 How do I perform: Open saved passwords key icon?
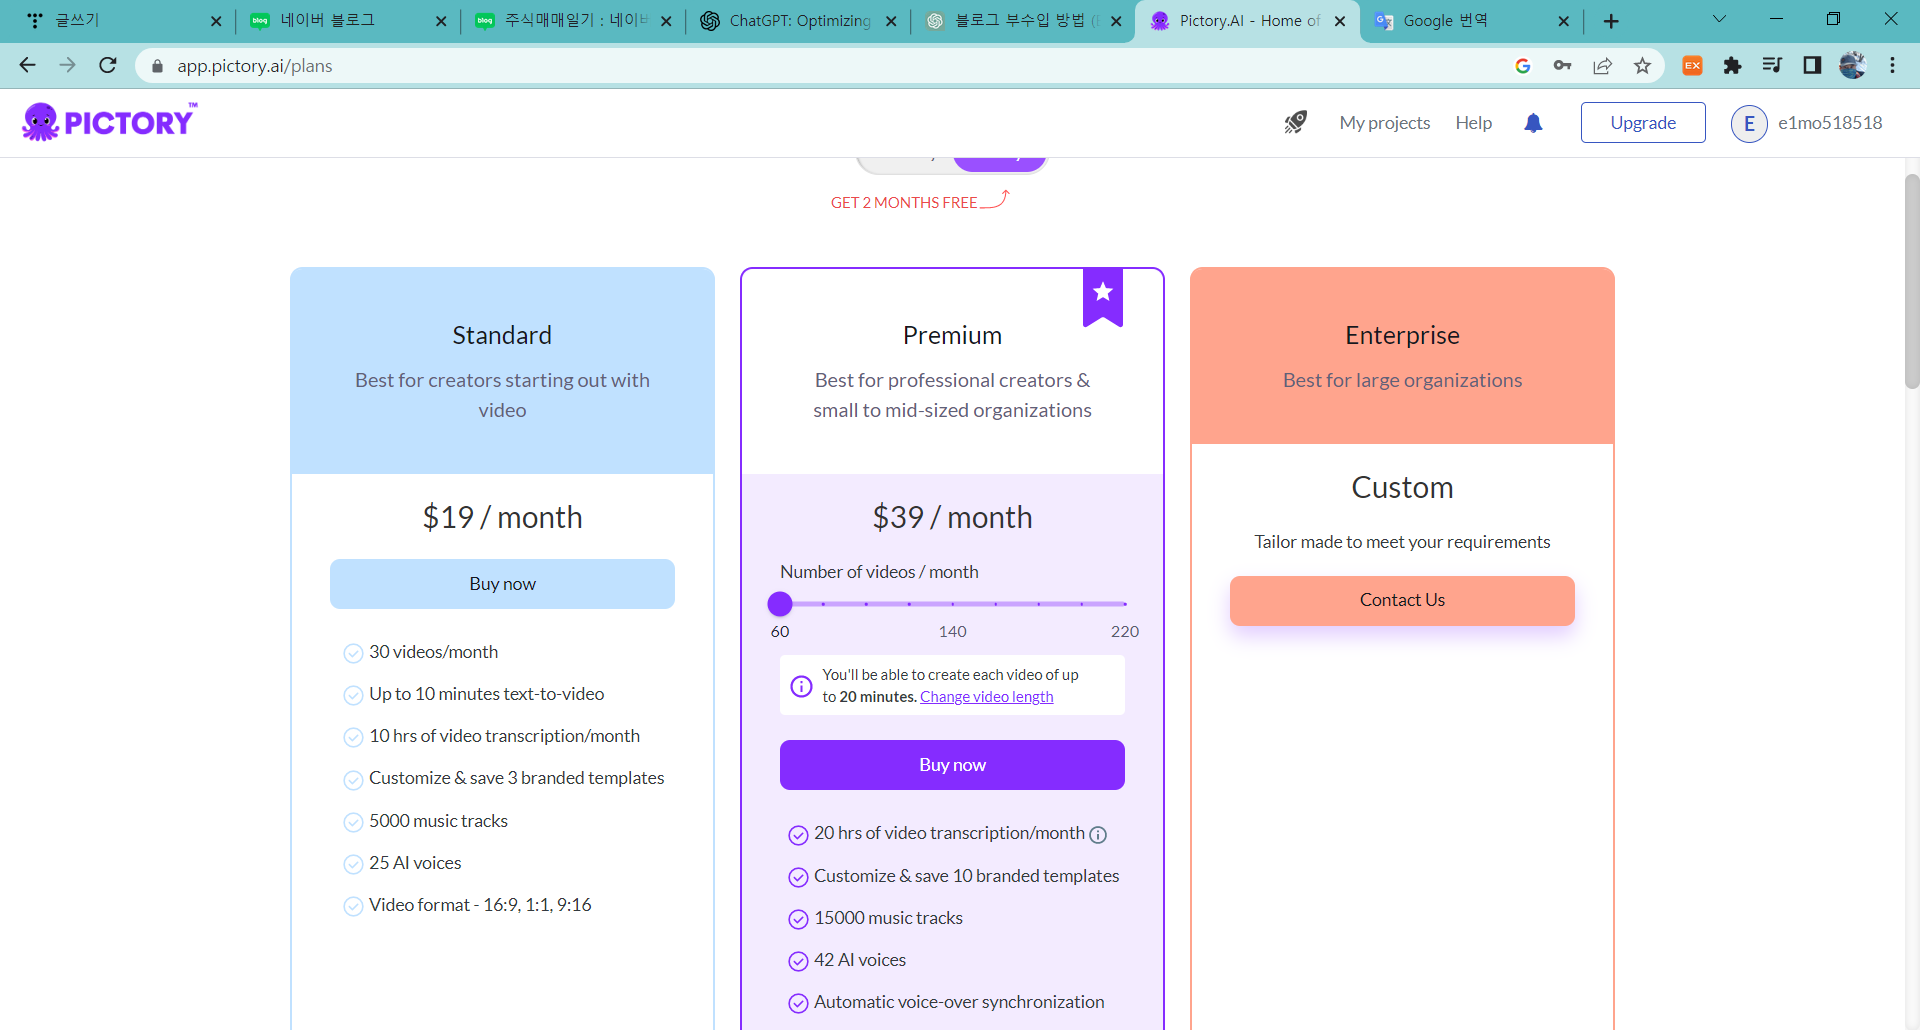pyautogui.click(x=1562, y=65)
